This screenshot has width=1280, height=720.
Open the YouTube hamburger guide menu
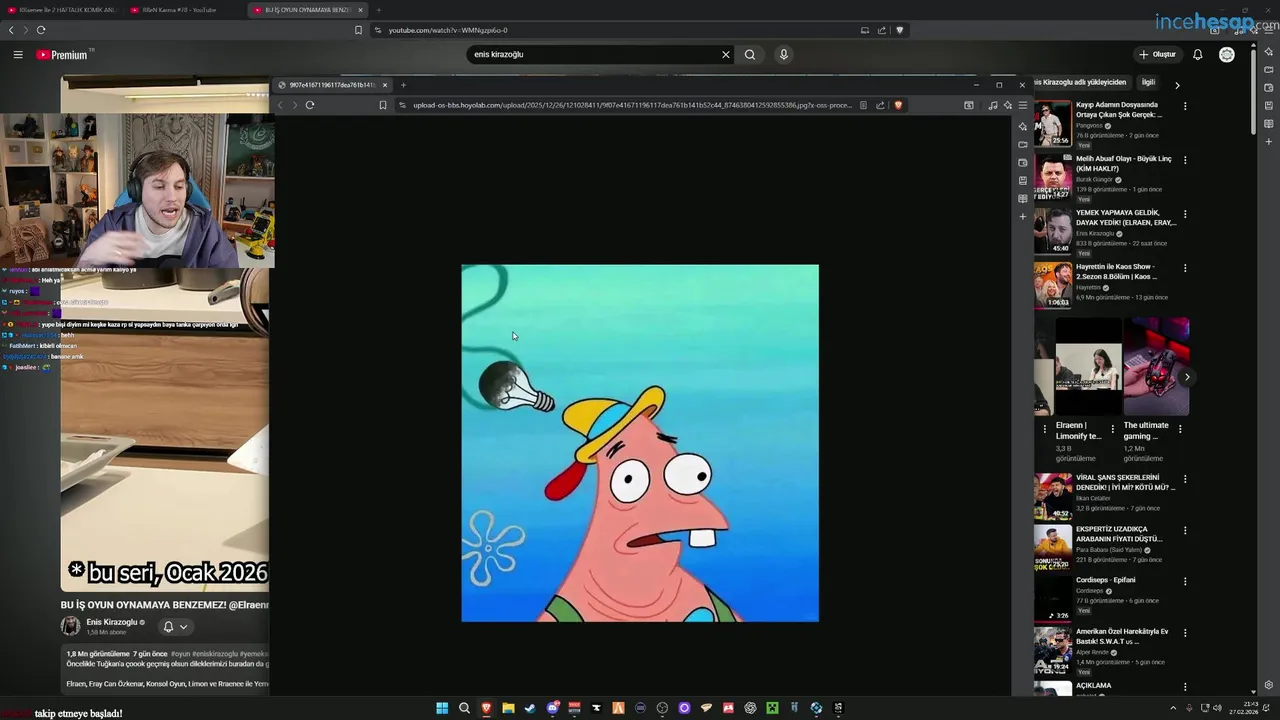tap(18, 55)
